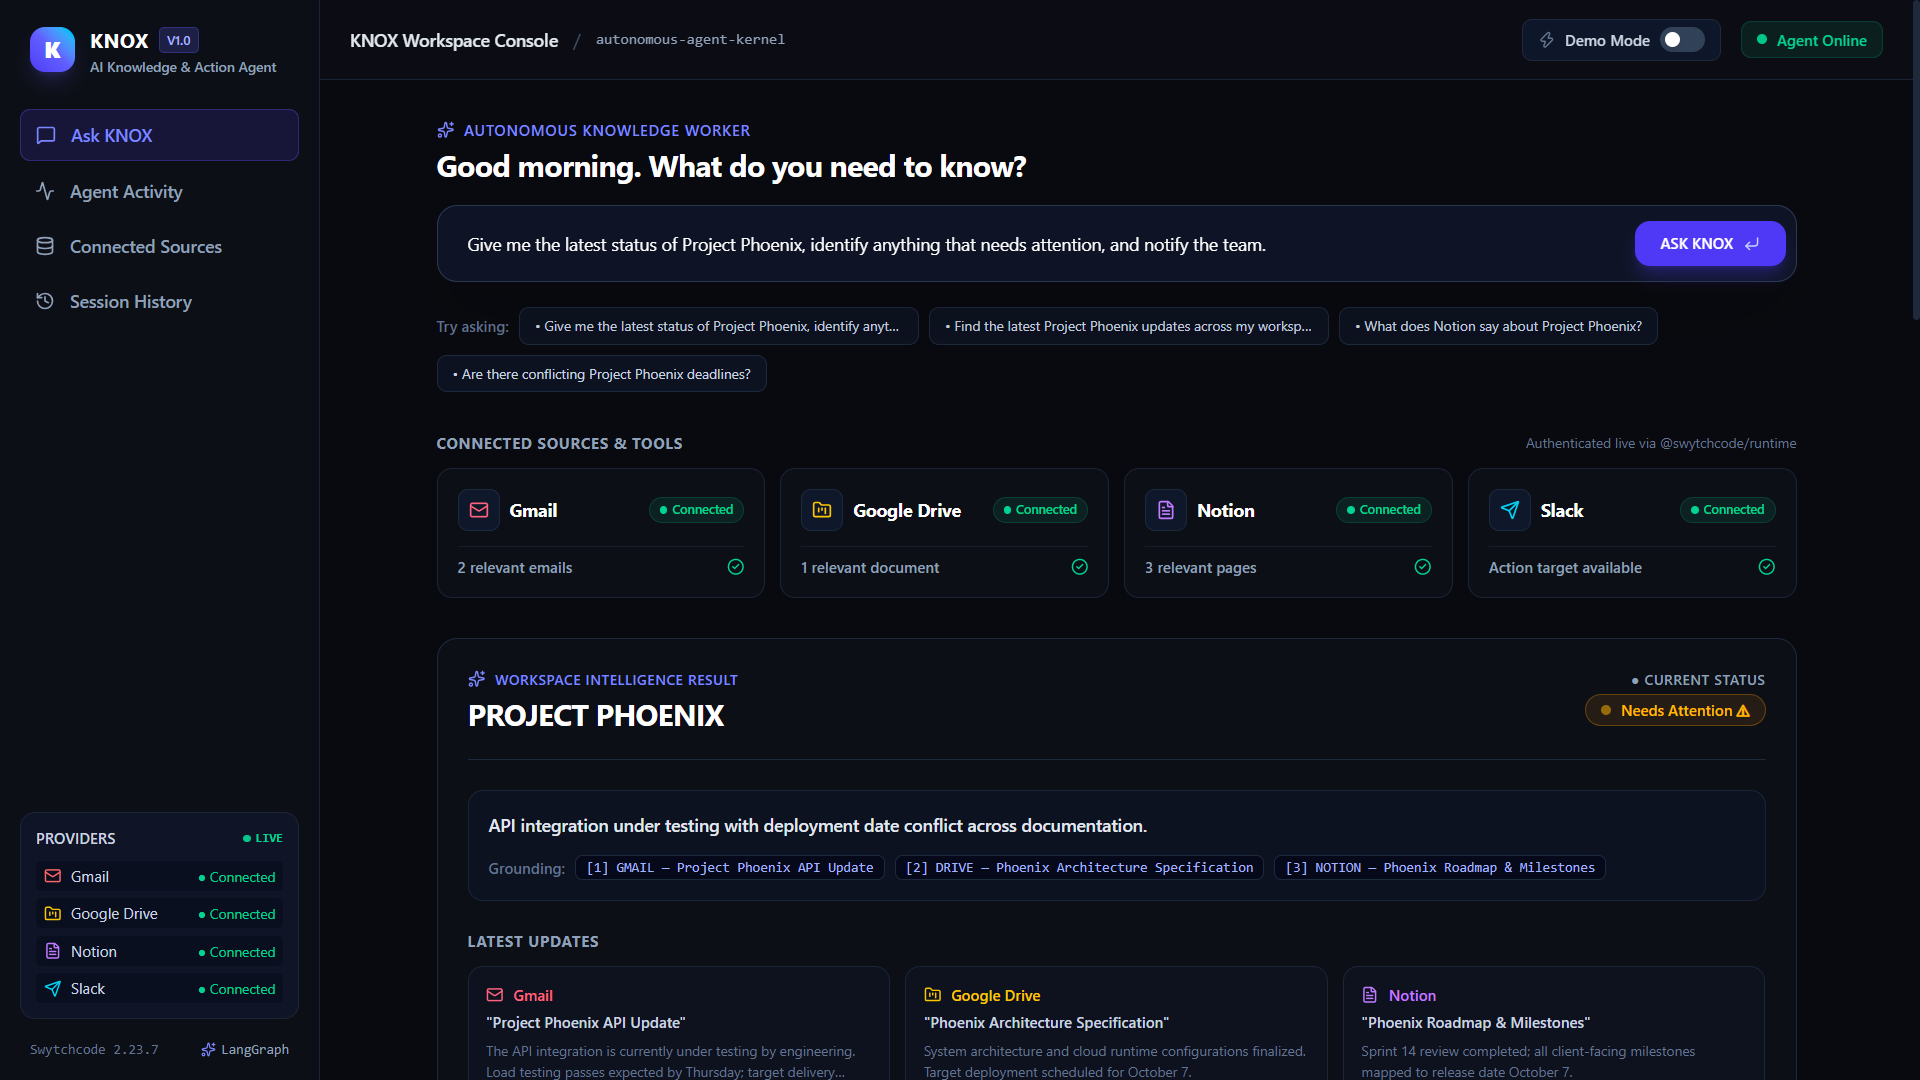
Task: Click the sparkle icon beside Autonomous Knowledge Worker
Action: tap(446, 130)
